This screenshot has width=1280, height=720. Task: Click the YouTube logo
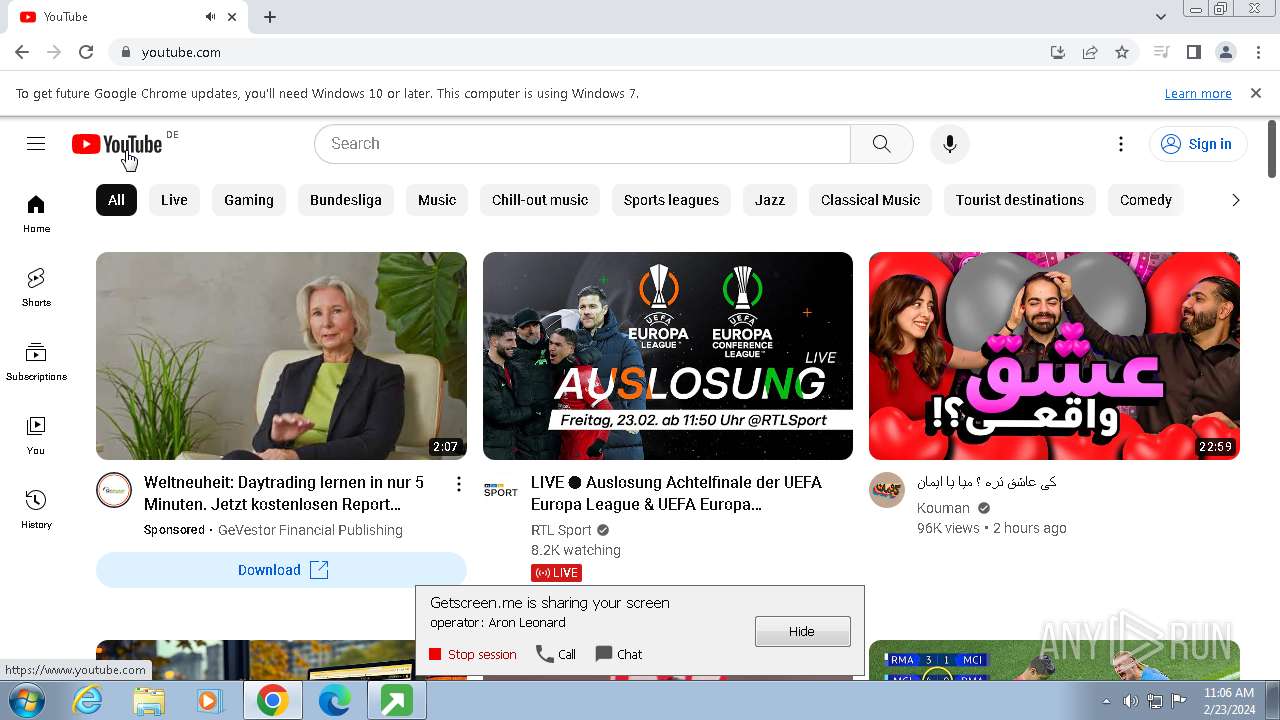click(x=117, y=144)
